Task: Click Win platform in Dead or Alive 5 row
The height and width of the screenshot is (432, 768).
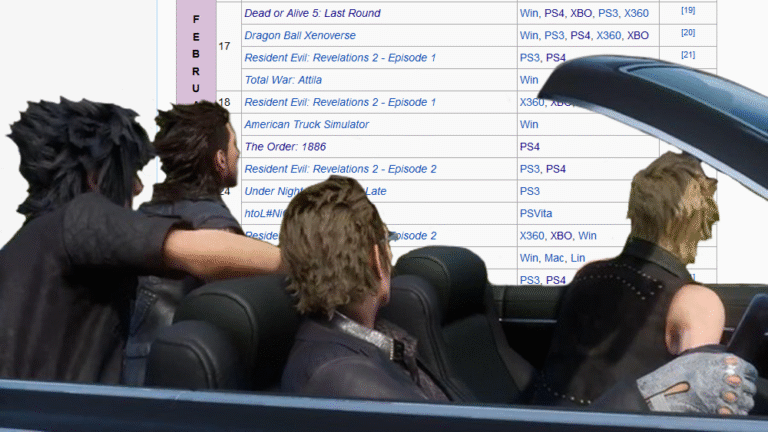Action: pos(529,13)
